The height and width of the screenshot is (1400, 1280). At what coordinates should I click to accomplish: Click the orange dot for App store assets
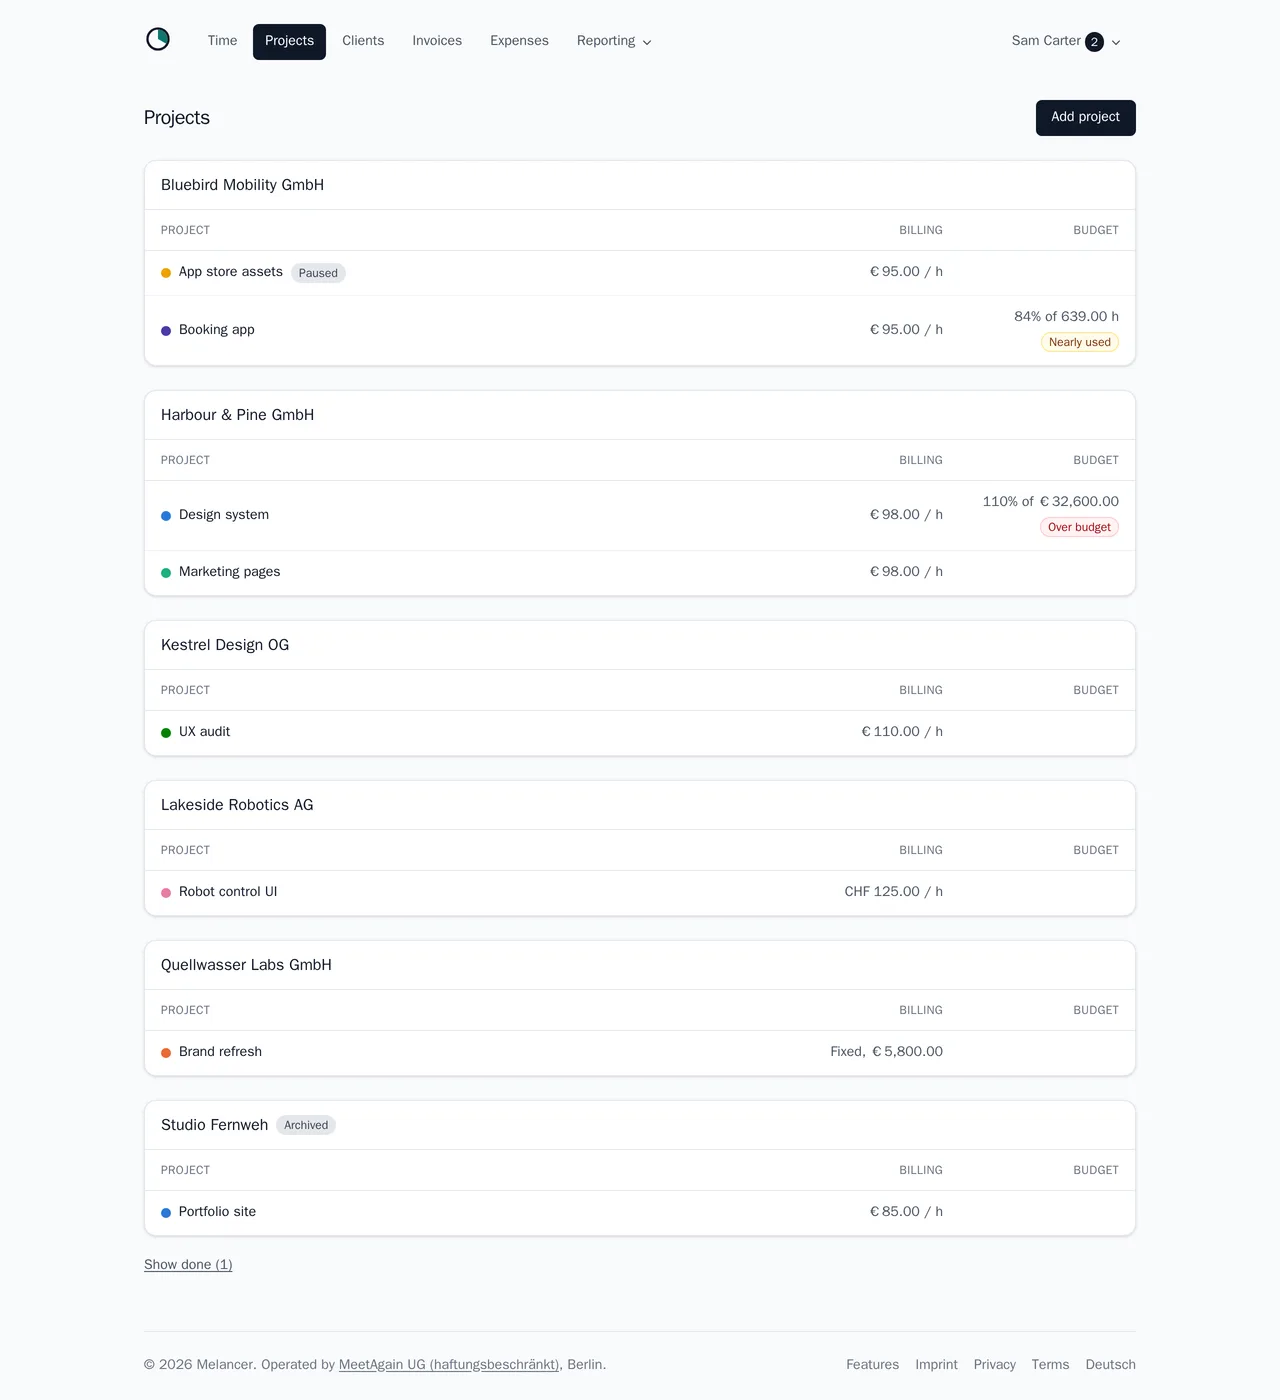pyautogui.click(x=166, y=273)
